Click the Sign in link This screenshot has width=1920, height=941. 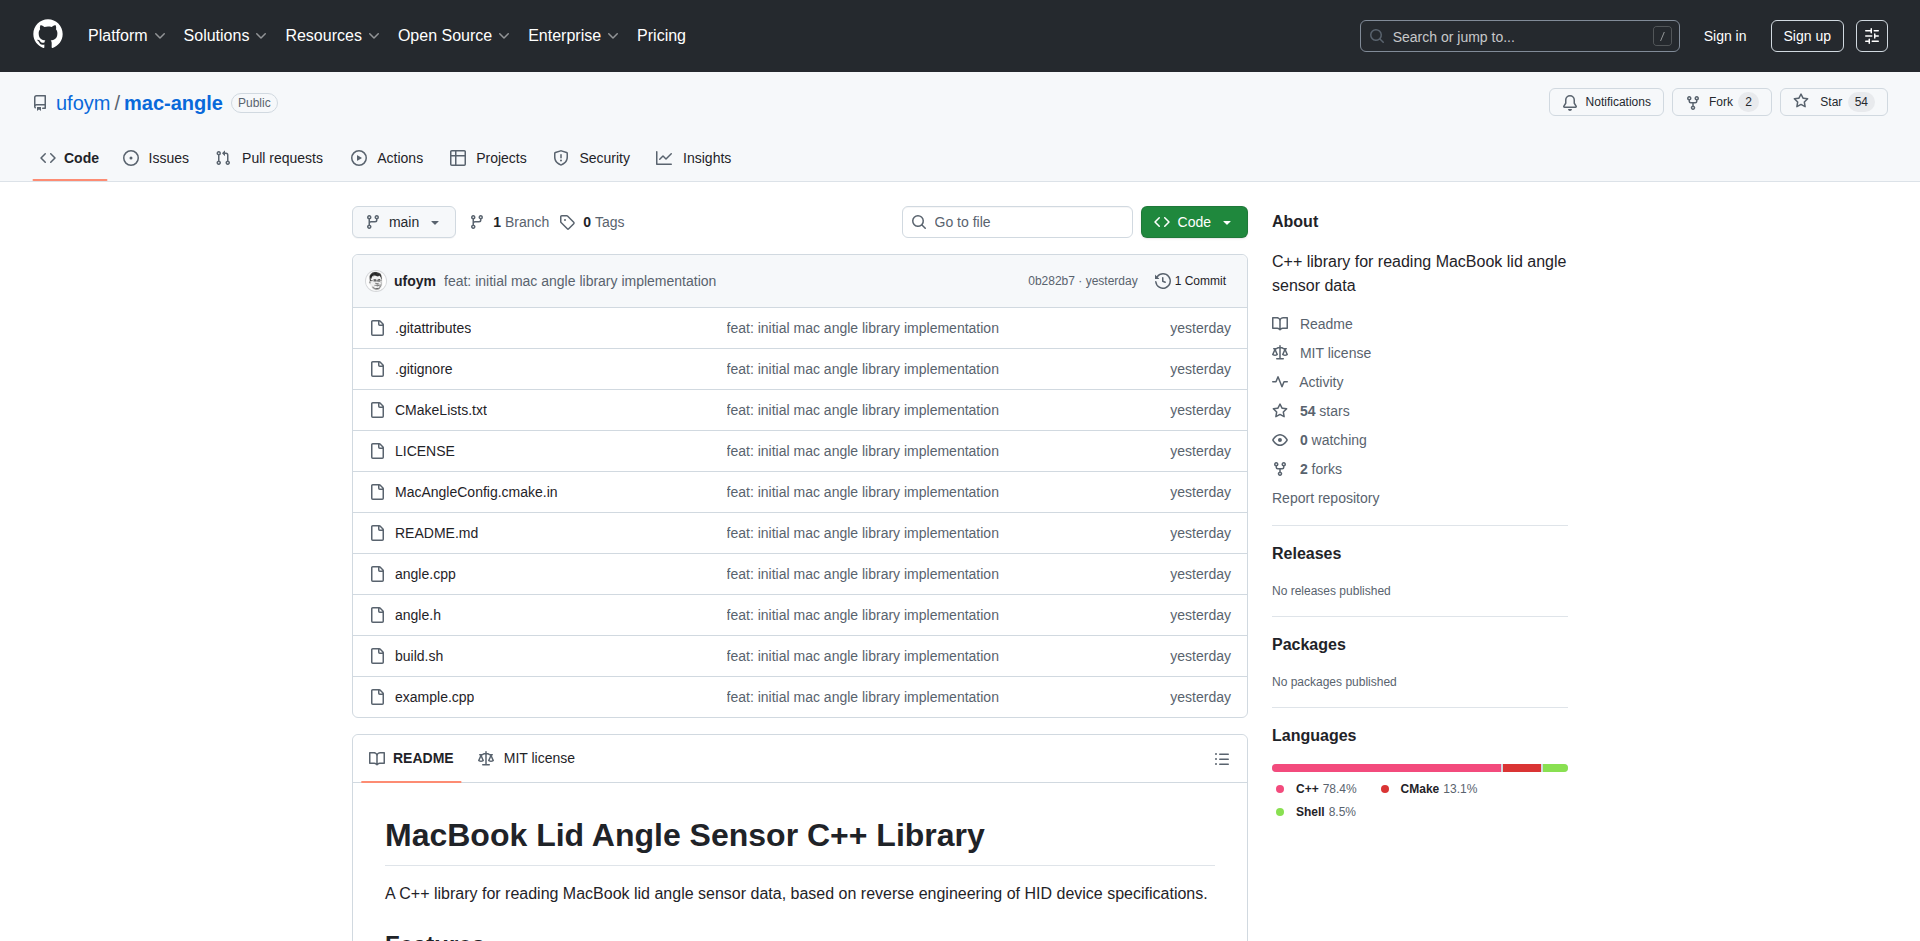pyautogui.click(x=1725, y=36)
